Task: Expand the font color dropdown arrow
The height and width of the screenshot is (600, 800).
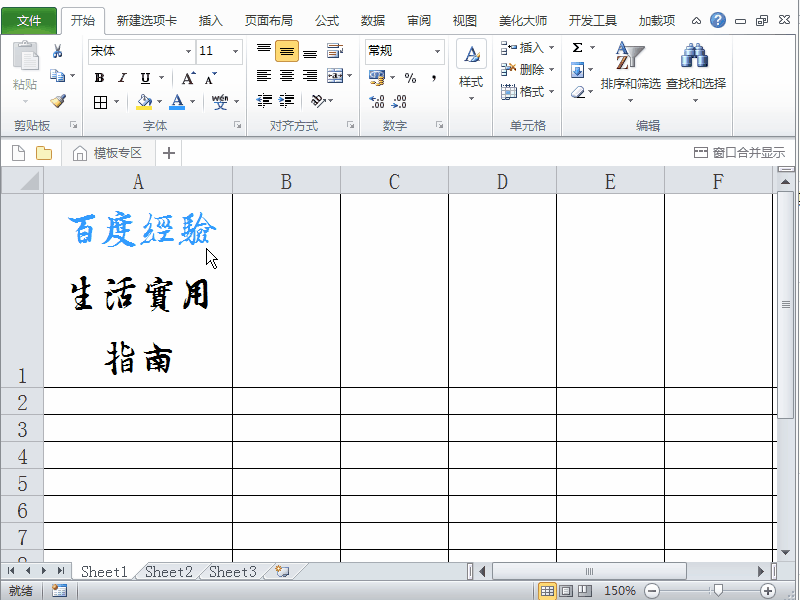Action: click(x=192, y=102)
